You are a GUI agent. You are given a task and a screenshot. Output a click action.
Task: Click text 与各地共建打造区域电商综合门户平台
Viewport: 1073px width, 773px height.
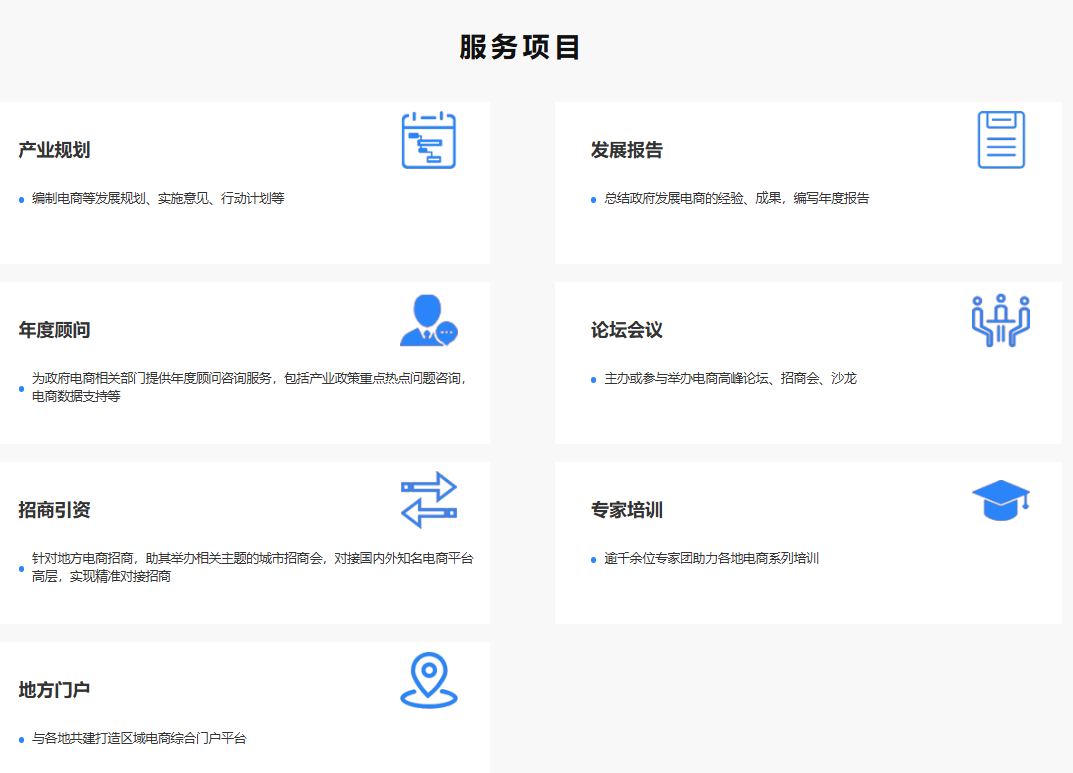click(x=139, y=739)
